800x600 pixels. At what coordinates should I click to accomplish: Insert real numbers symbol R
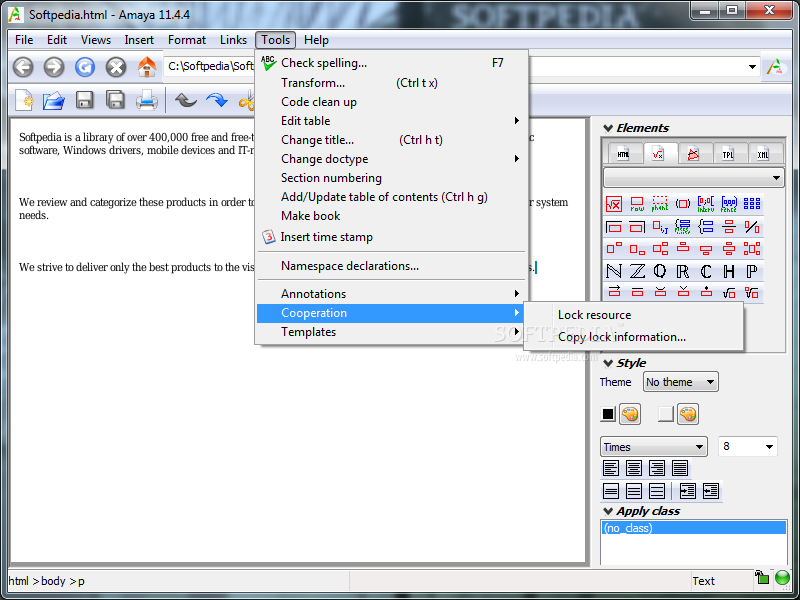point(683,271)
